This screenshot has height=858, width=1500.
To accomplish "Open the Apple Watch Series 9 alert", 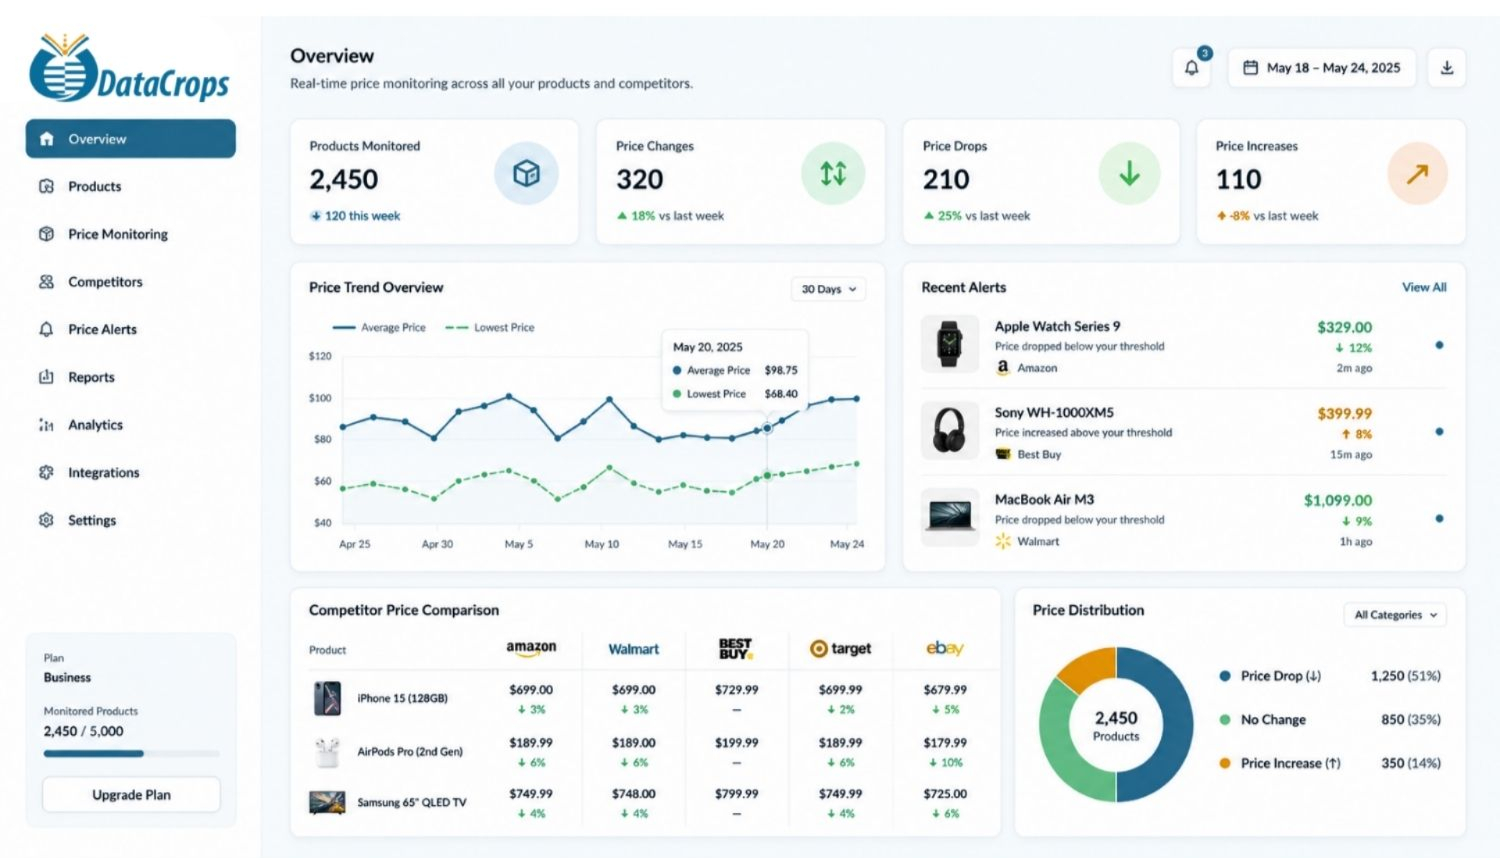I will [x=1183, y=345].
